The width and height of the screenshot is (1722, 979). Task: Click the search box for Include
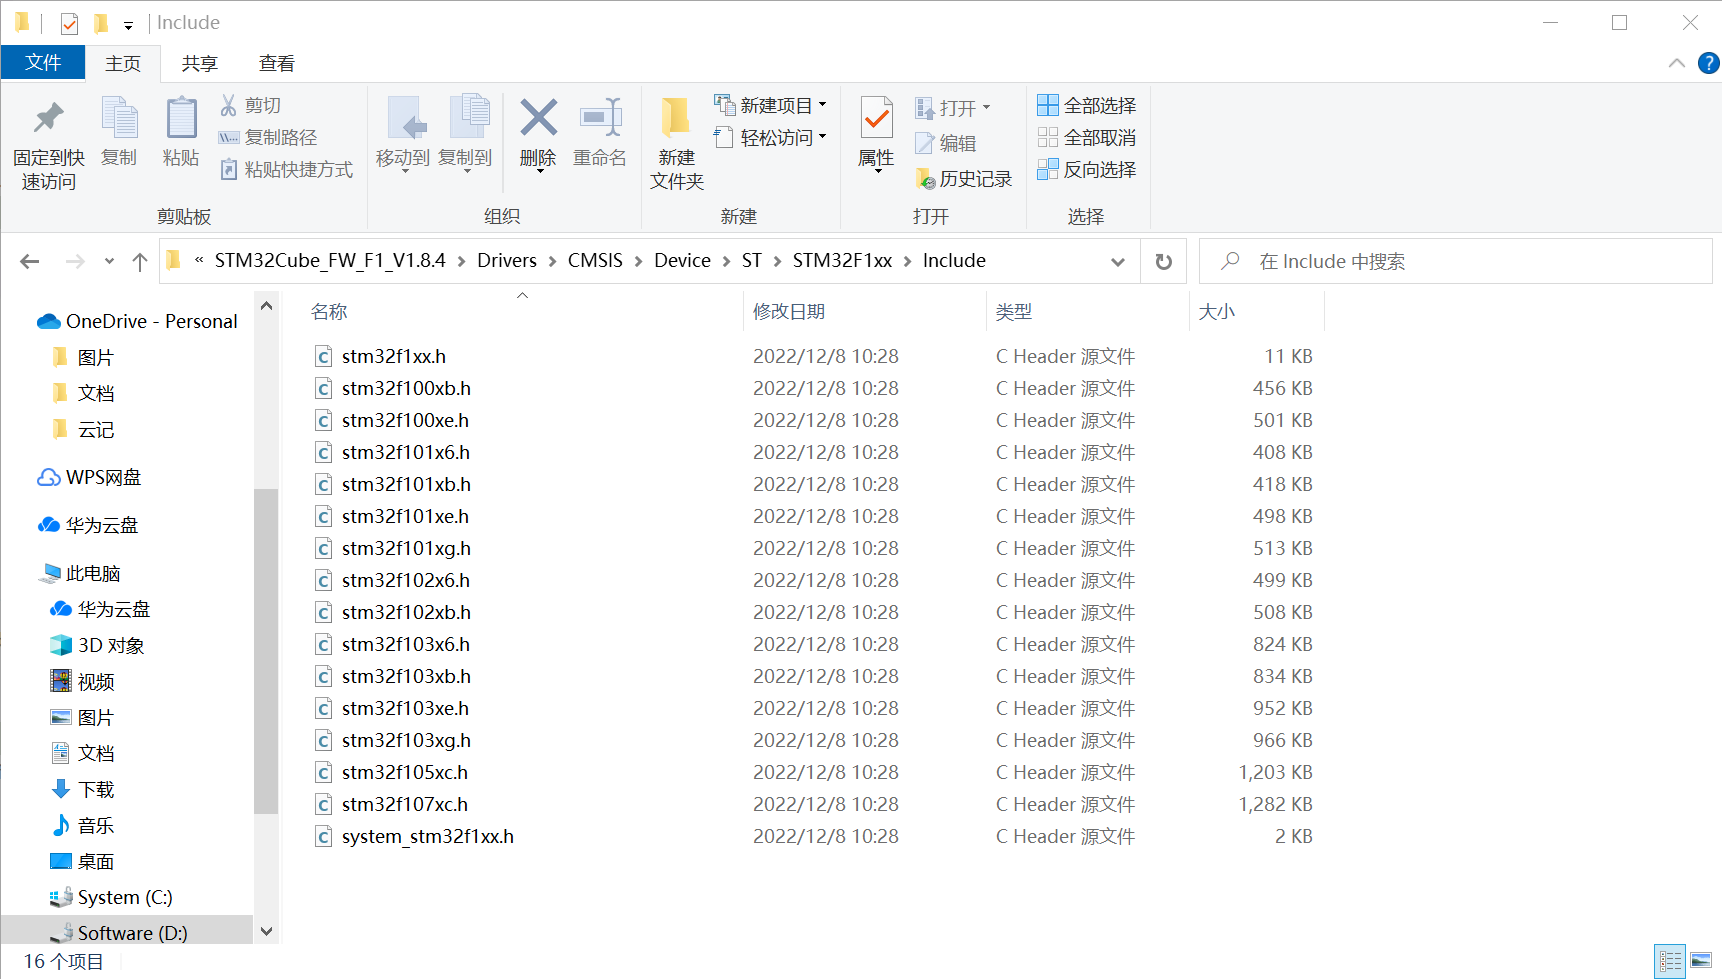point(1456,261)
